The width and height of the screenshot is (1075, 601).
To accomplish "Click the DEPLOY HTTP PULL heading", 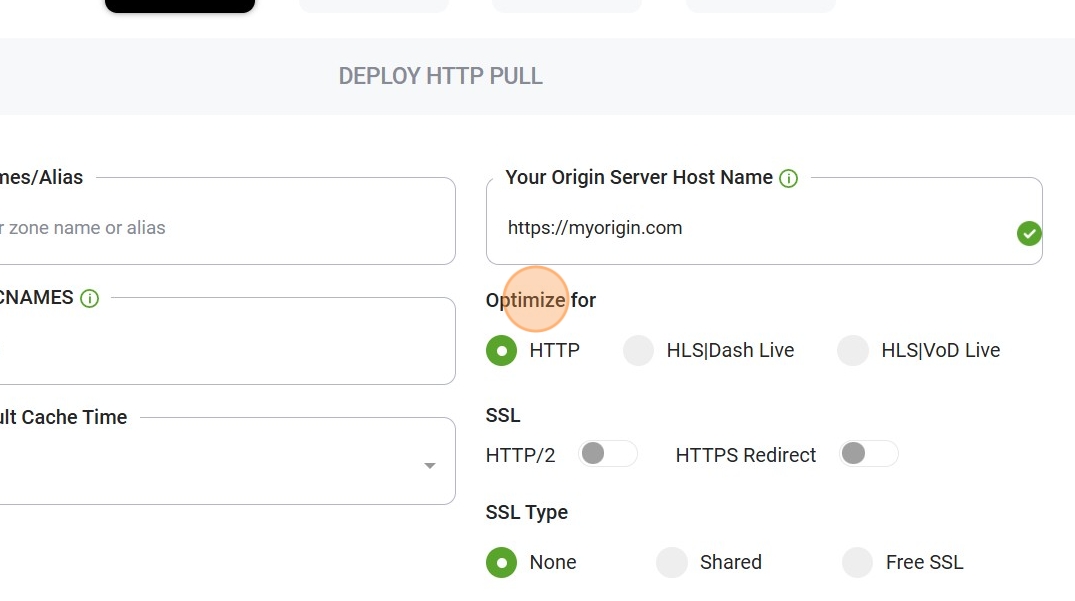I will tap(440, 76).
